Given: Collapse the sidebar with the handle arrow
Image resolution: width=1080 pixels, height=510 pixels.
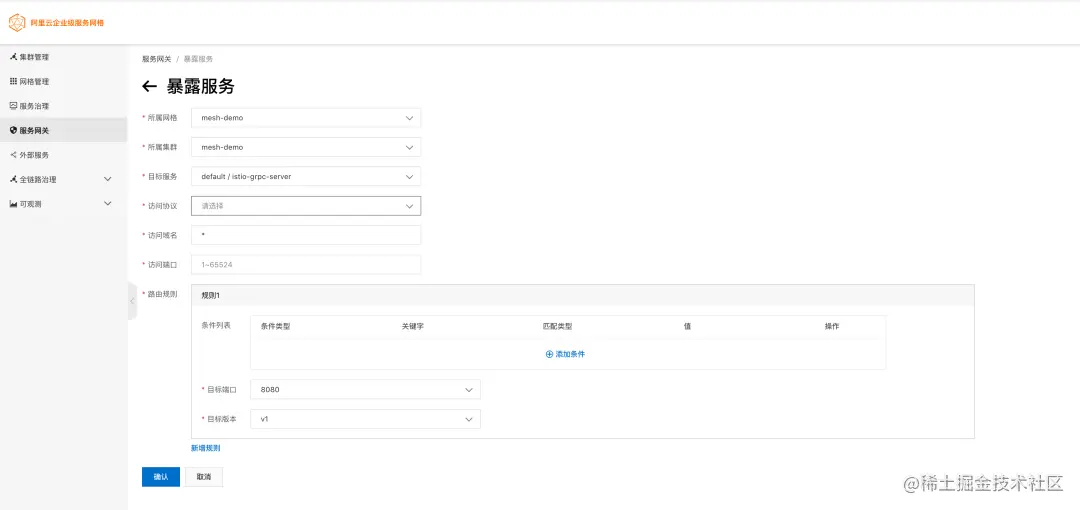Looking at the screenshot, I should click(x=132, y=300).
